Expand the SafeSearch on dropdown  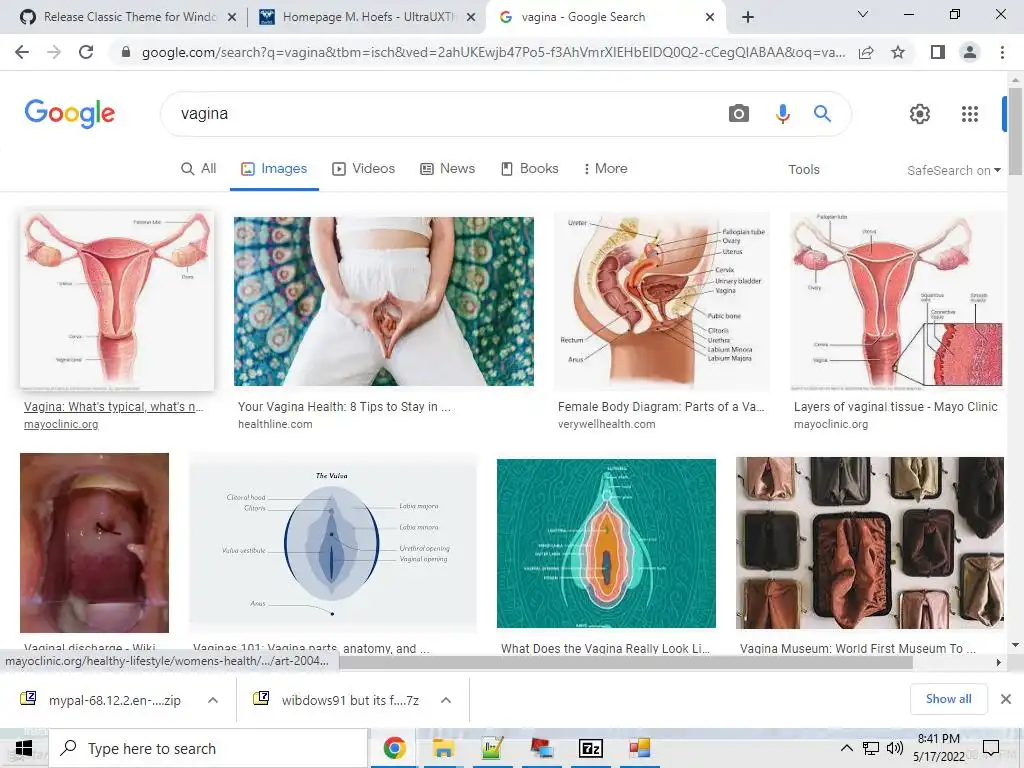point(953,170)
